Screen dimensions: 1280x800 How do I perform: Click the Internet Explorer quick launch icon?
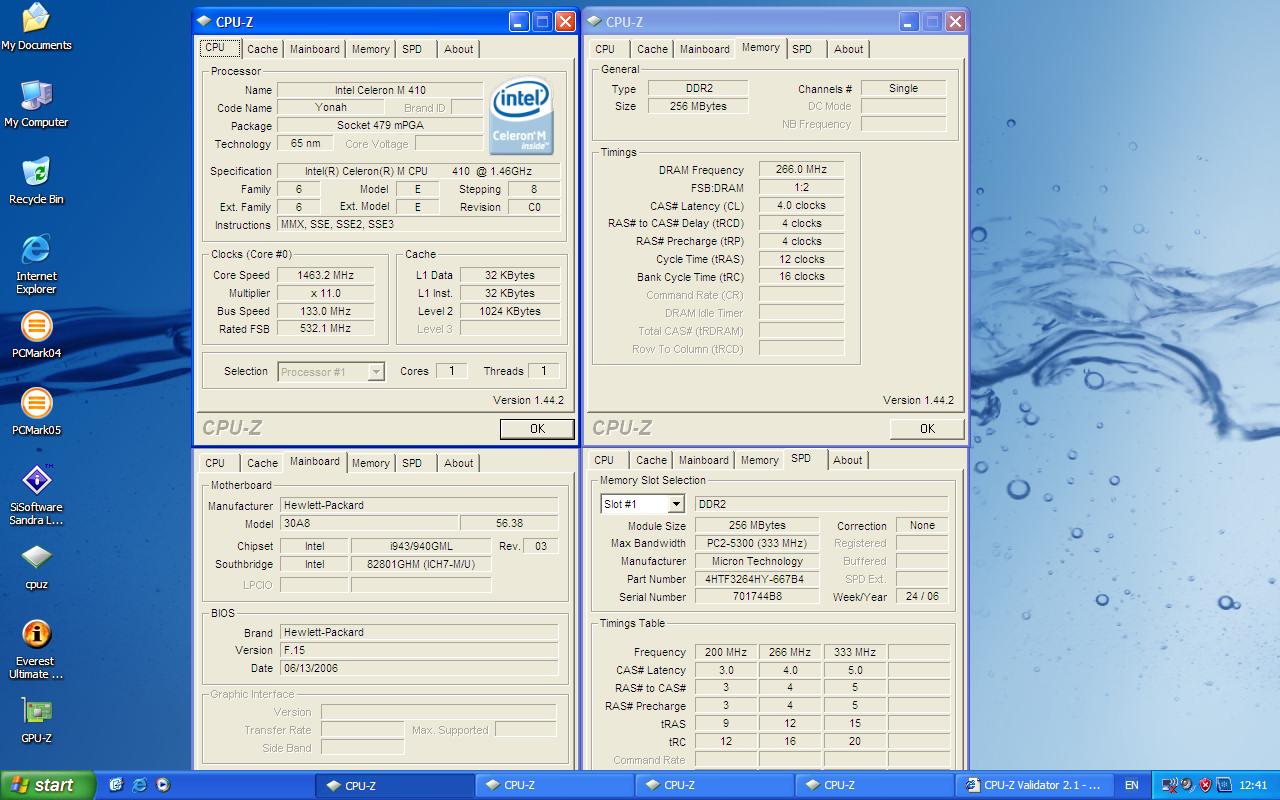(x=139, y=785)
